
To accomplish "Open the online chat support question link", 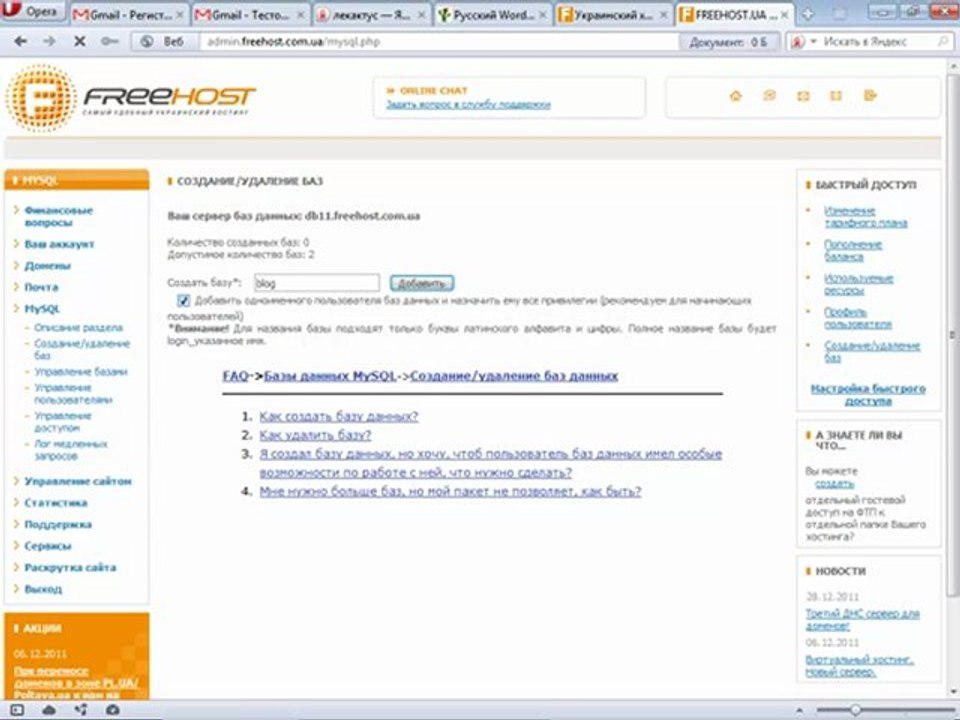I will point(468,105).
